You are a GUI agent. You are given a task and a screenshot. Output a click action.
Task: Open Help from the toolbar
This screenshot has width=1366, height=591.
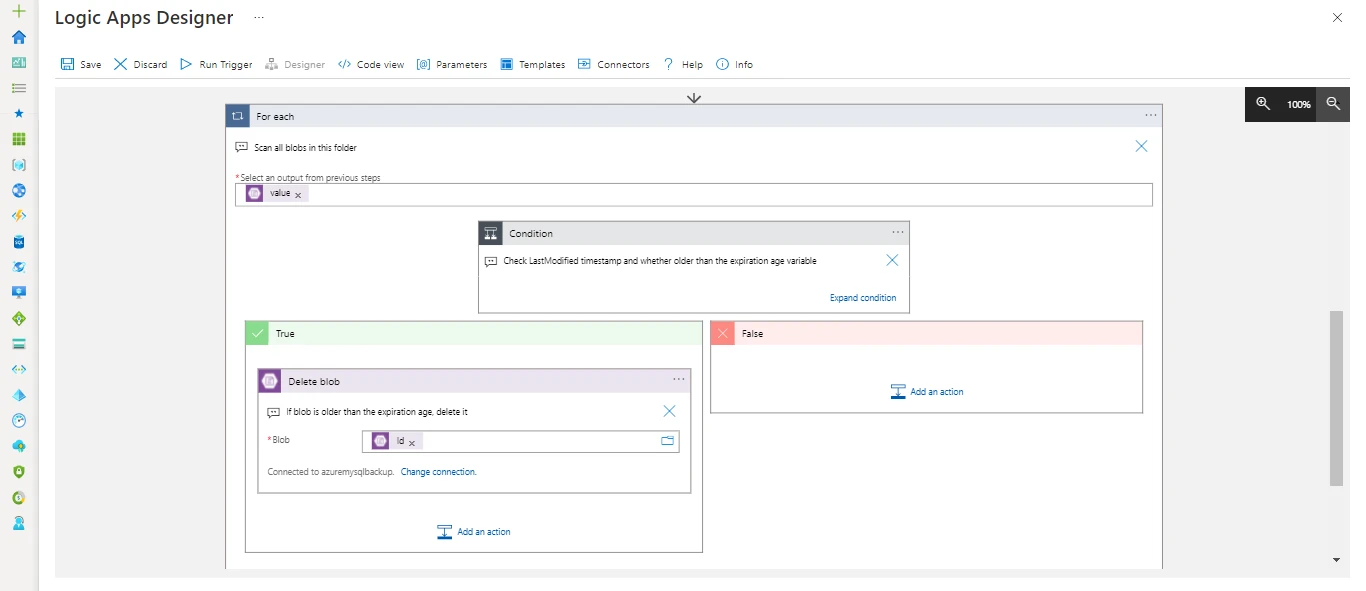tap(682, 63)
